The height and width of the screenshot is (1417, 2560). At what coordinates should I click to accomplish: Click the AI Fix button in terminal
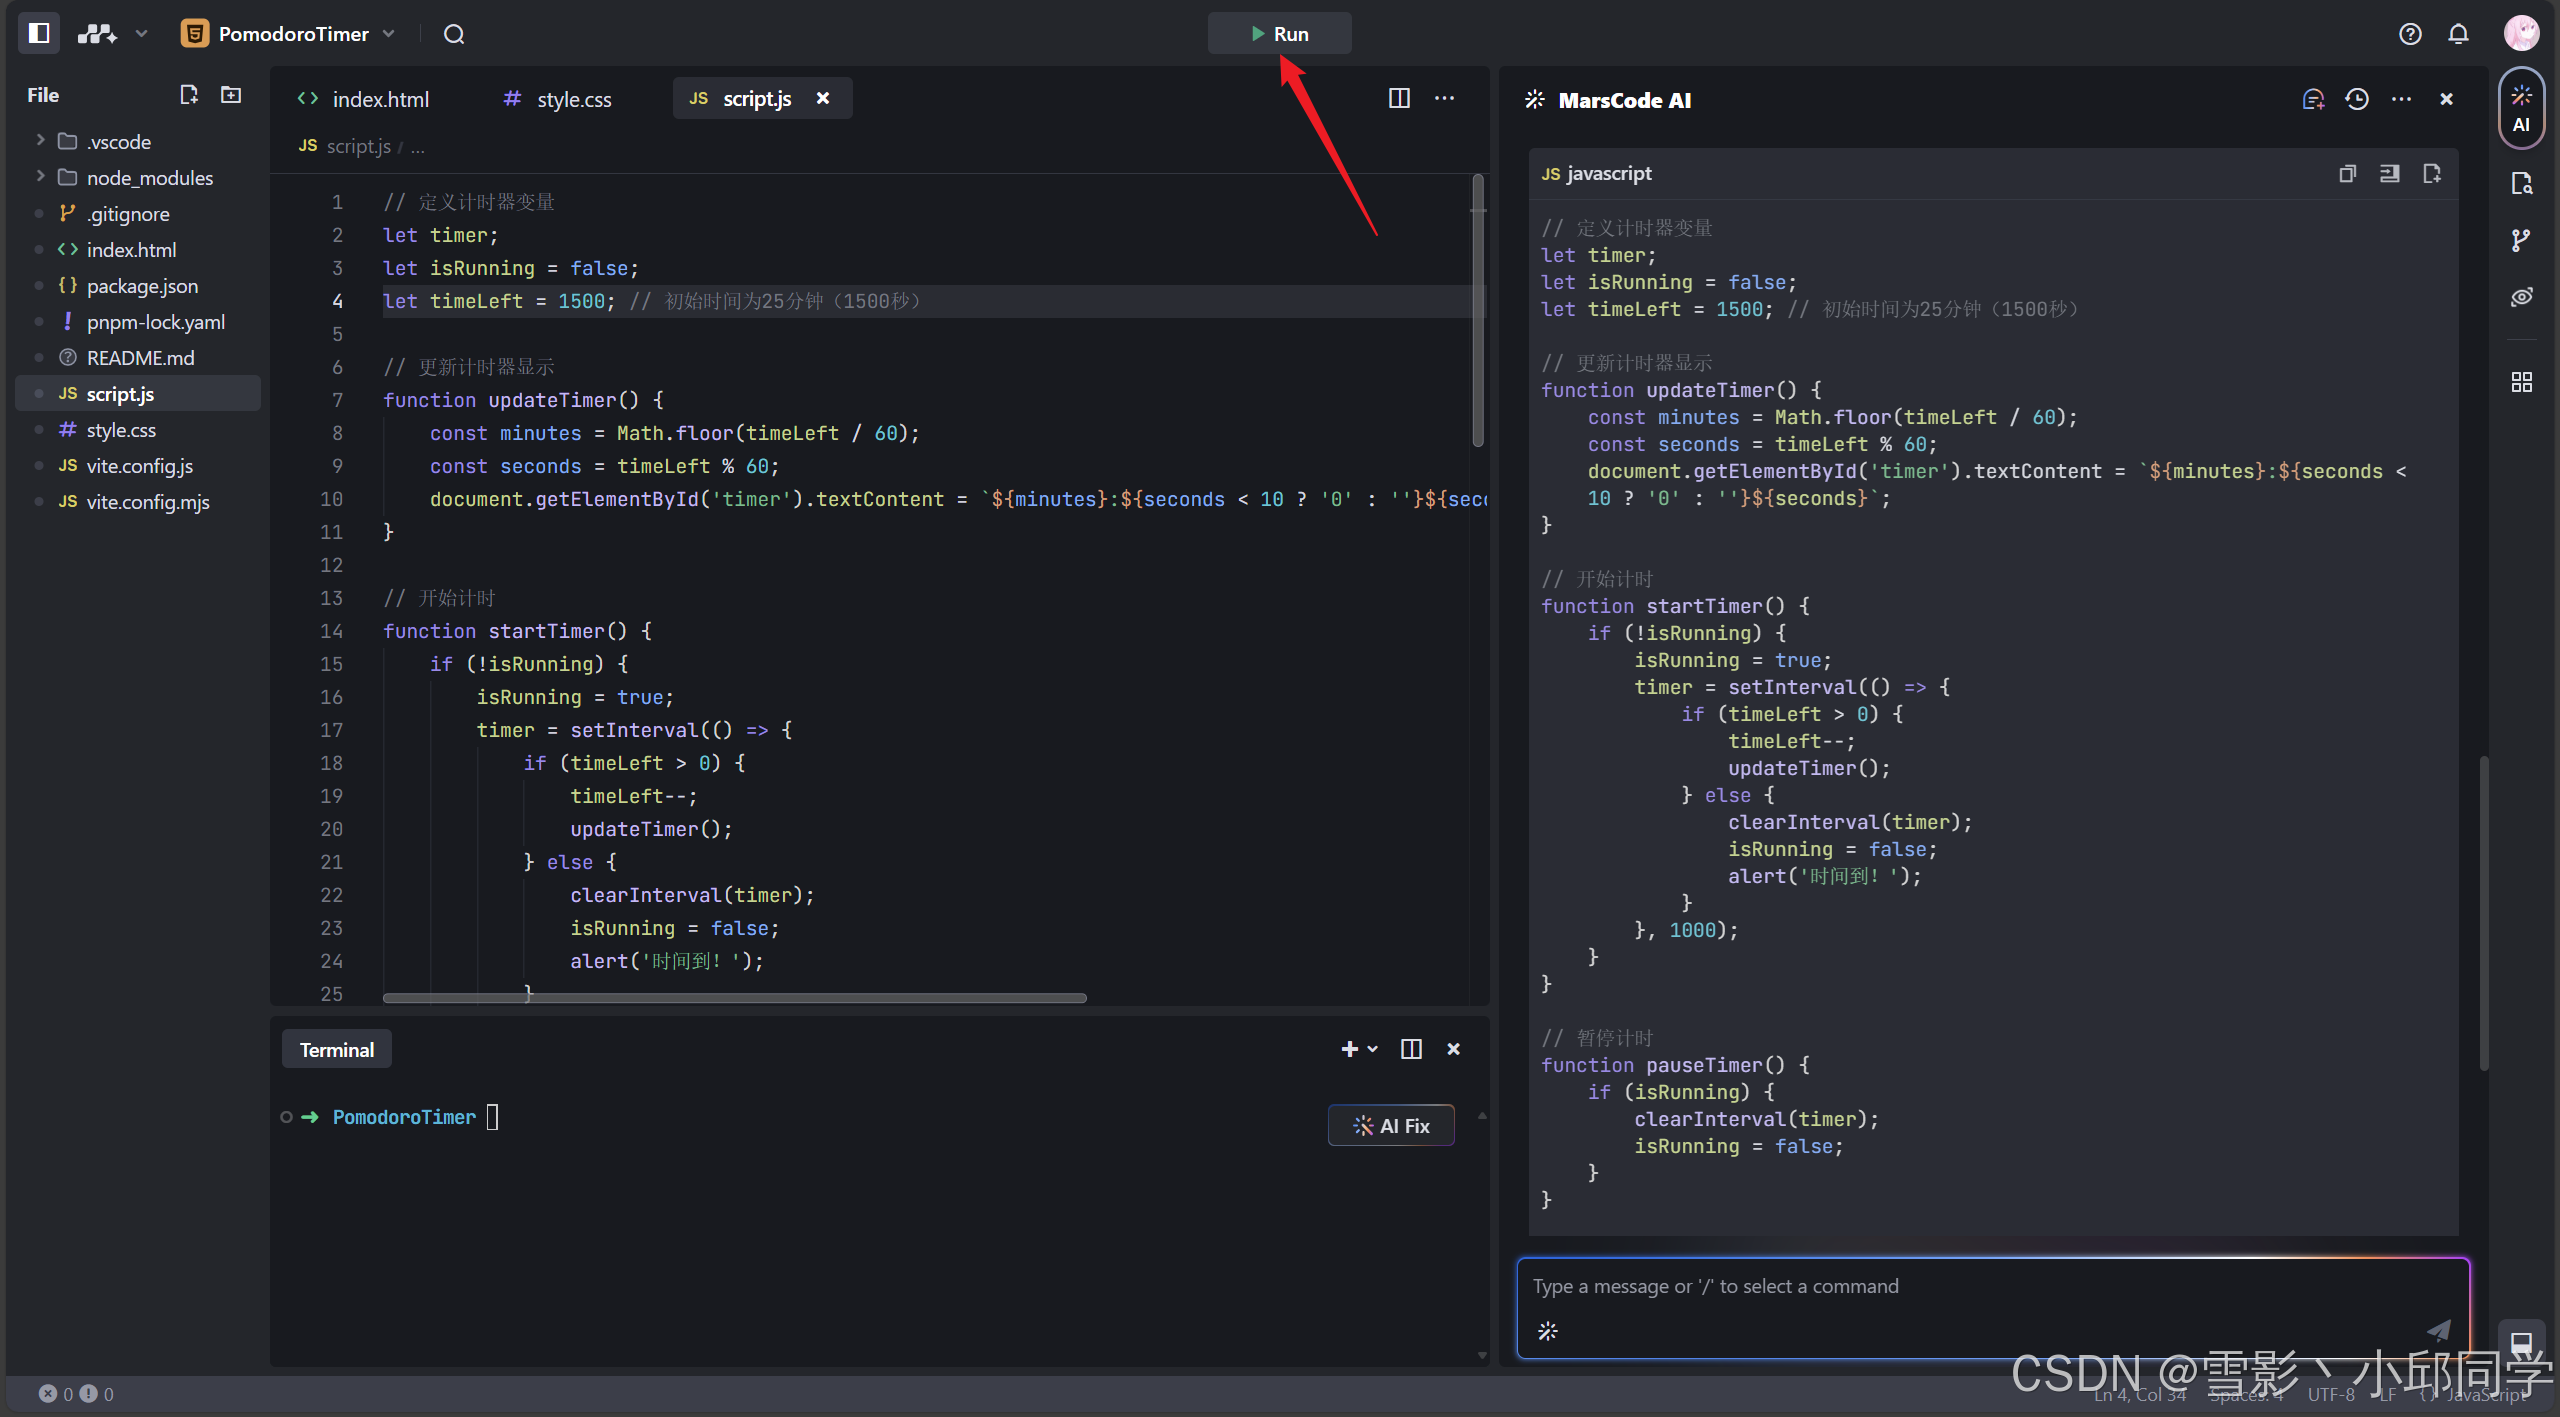point(1390,1126)
